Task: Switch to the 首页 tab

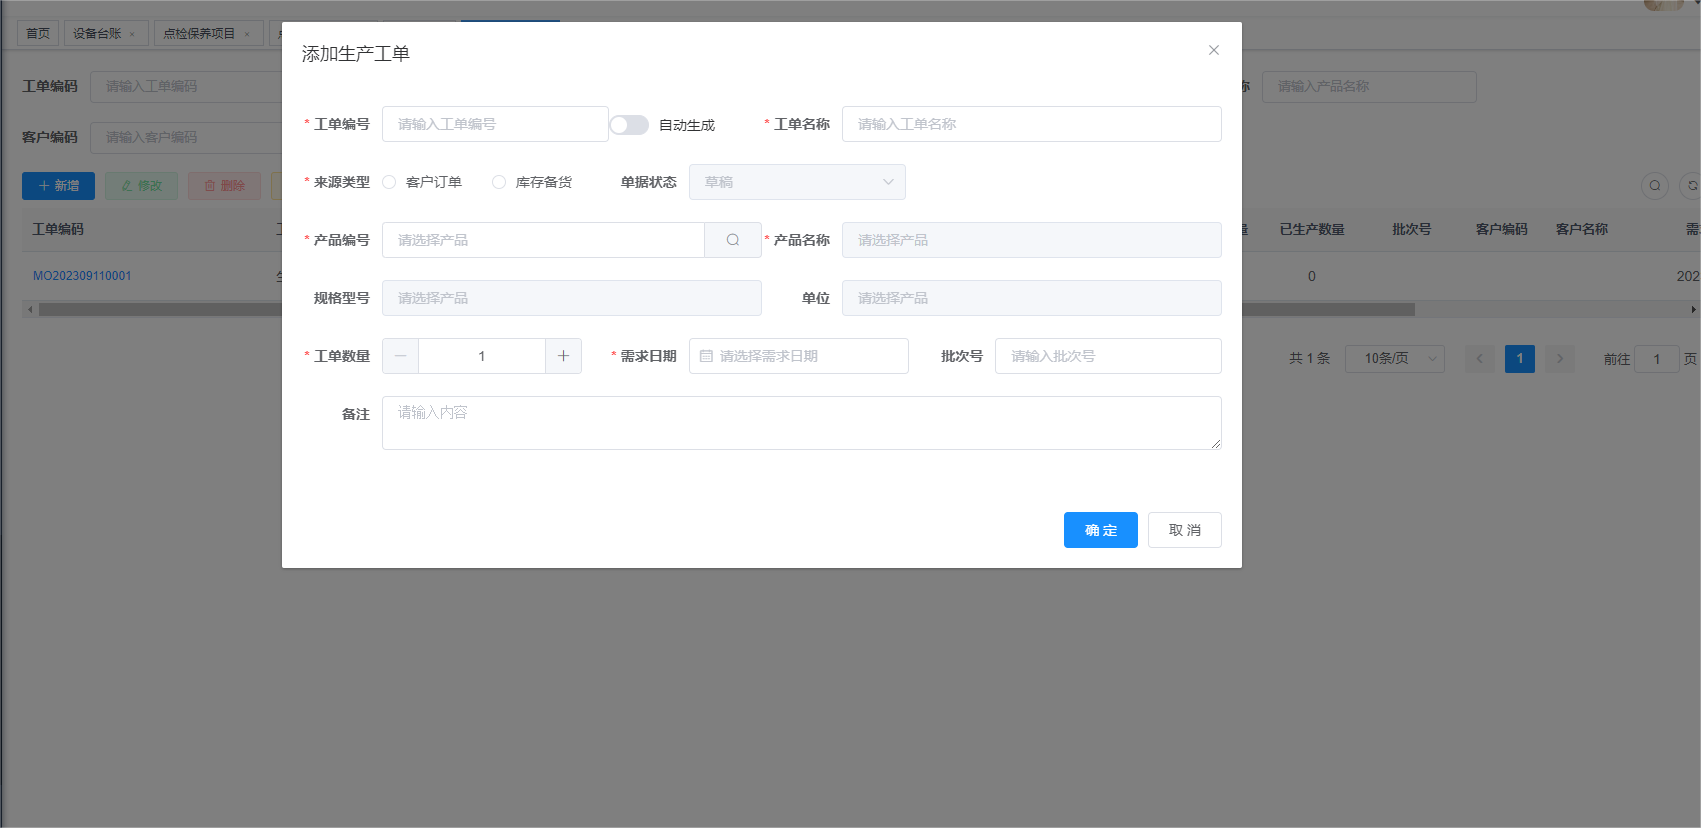Action: tap(38, 33)
